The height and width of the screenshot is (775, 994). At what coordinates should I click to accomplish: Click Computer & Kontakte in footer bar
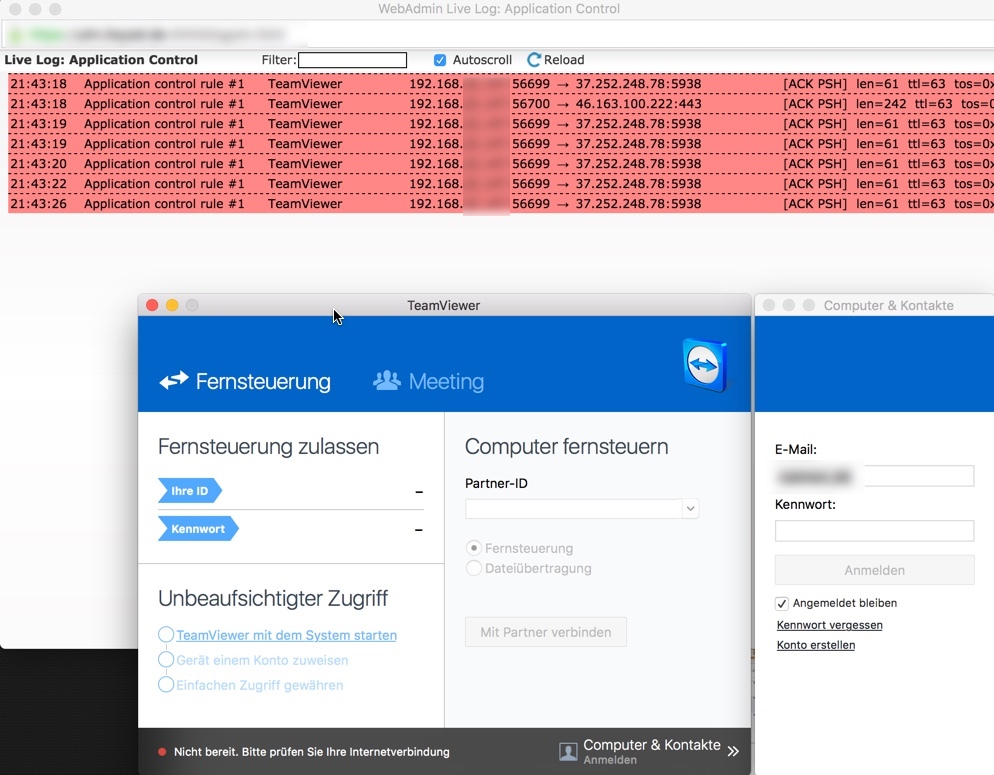coord(652,745)
